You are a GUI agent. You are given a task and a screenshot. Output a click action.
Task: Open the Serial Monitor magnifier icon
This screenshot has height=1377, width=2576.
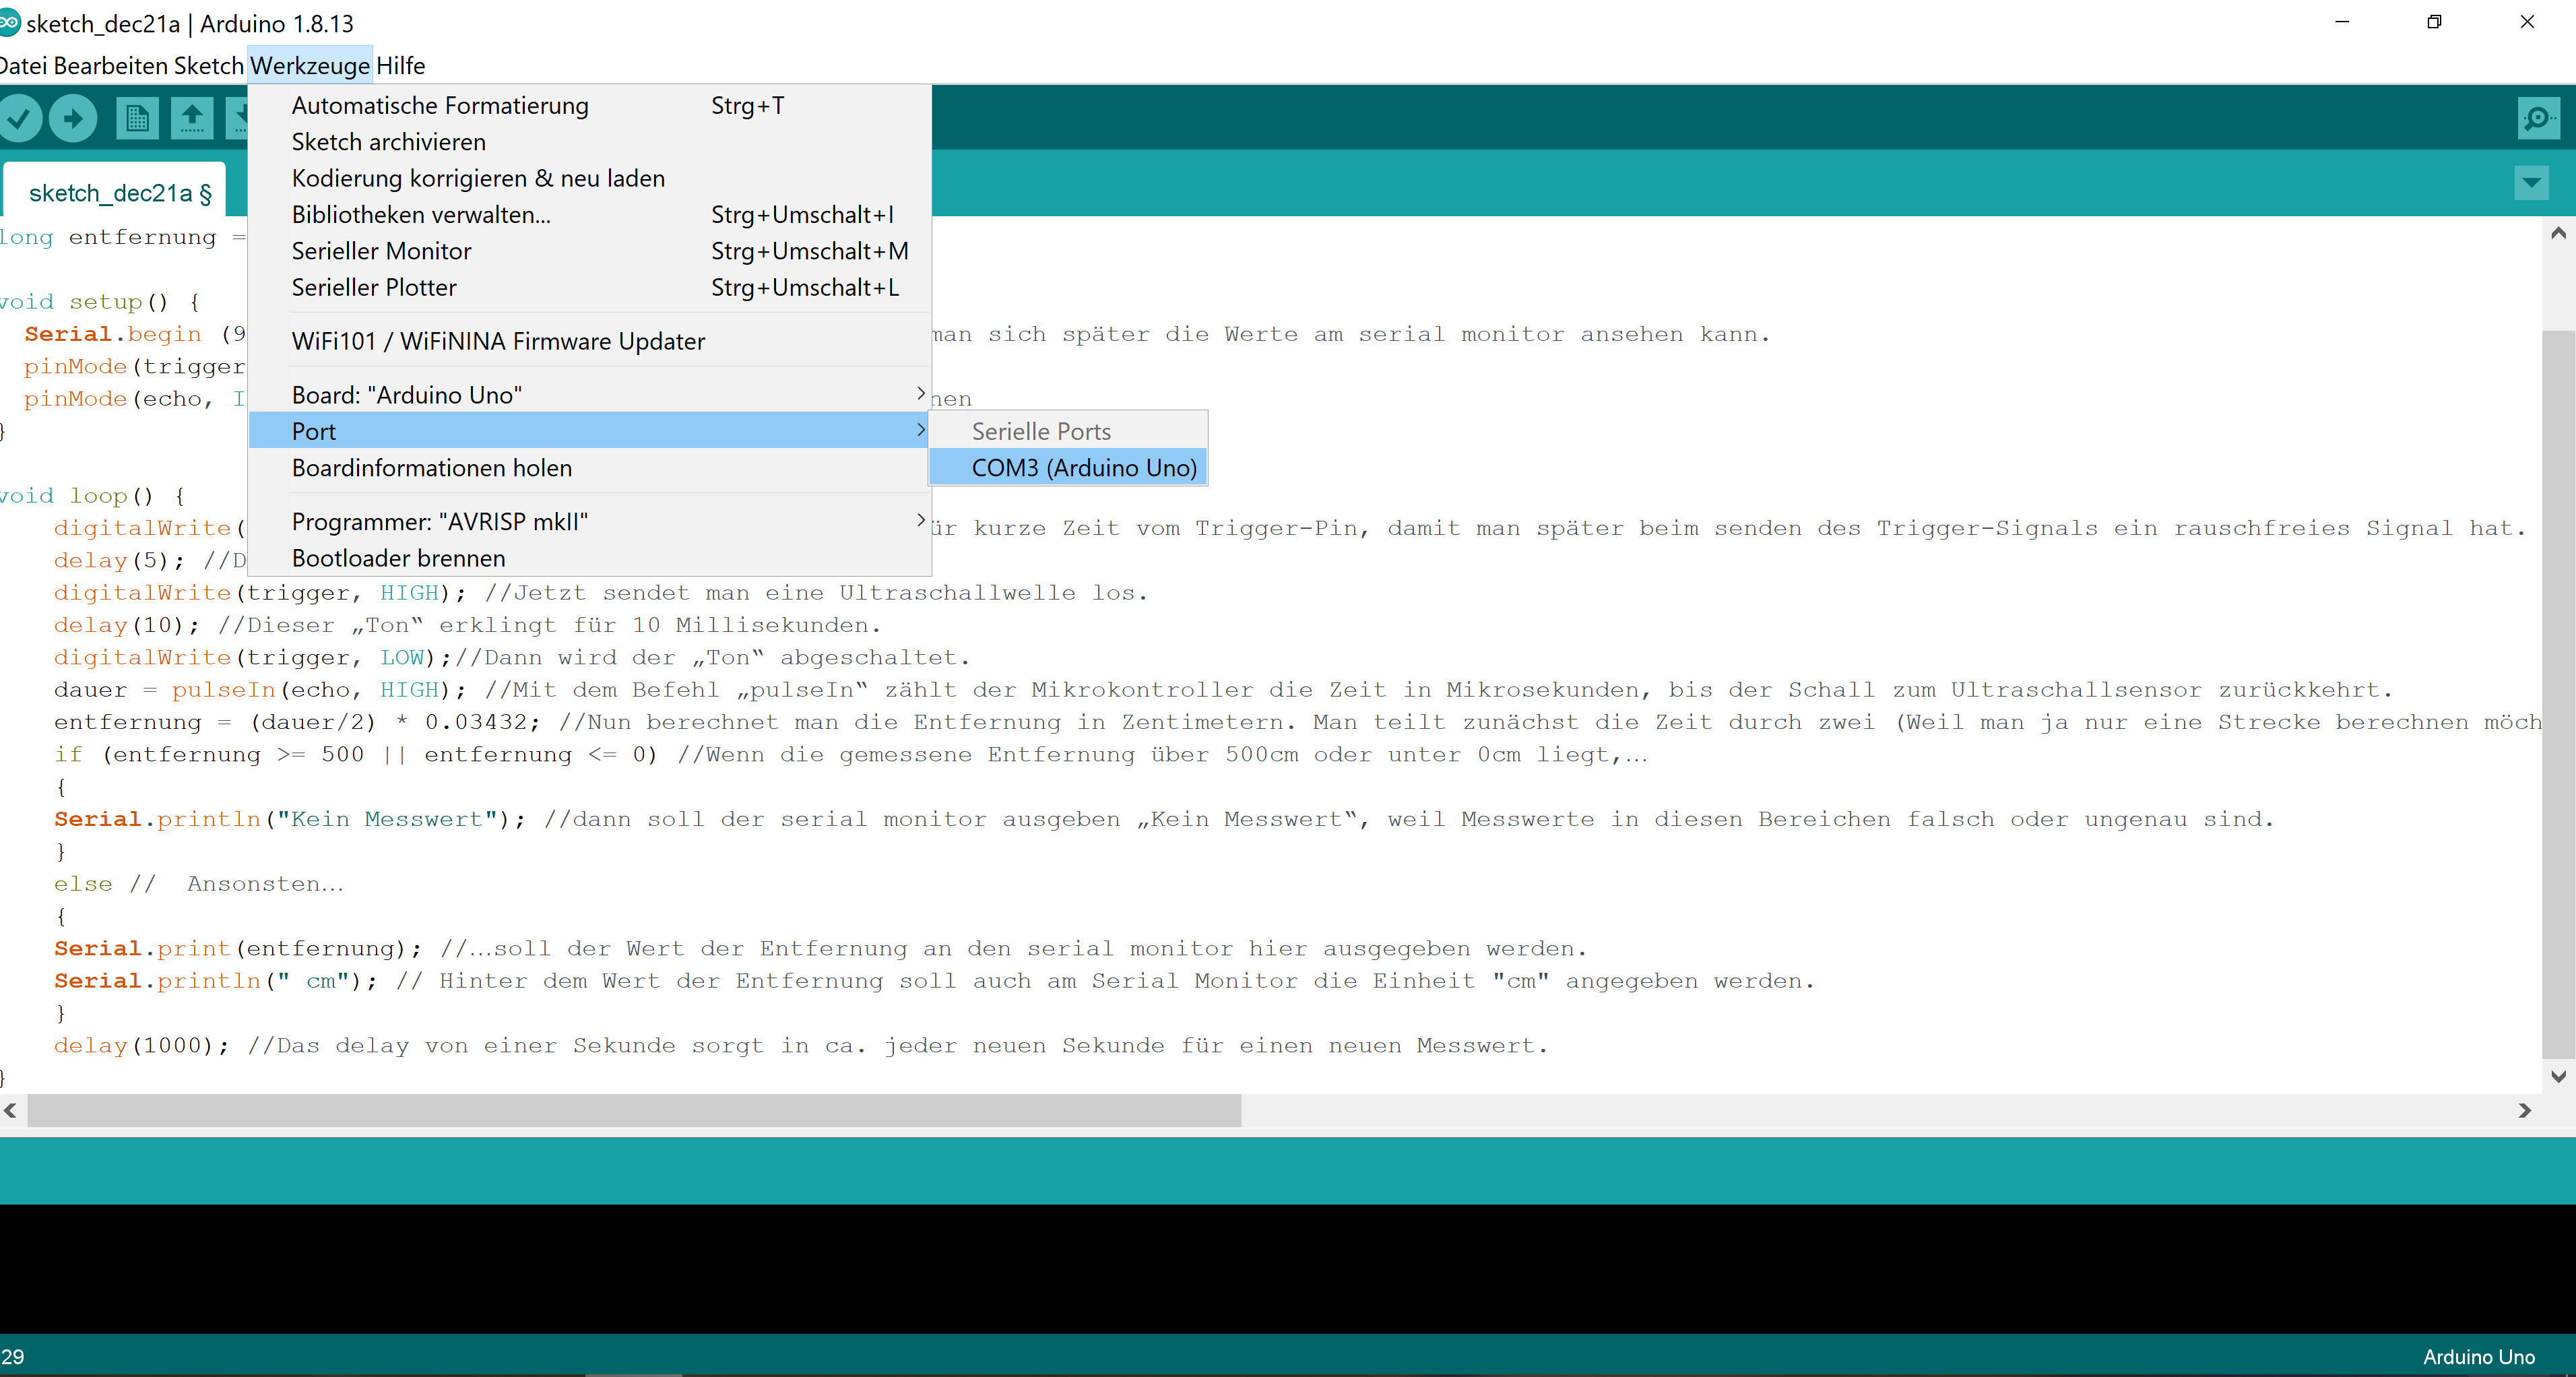pos(2538,118)
